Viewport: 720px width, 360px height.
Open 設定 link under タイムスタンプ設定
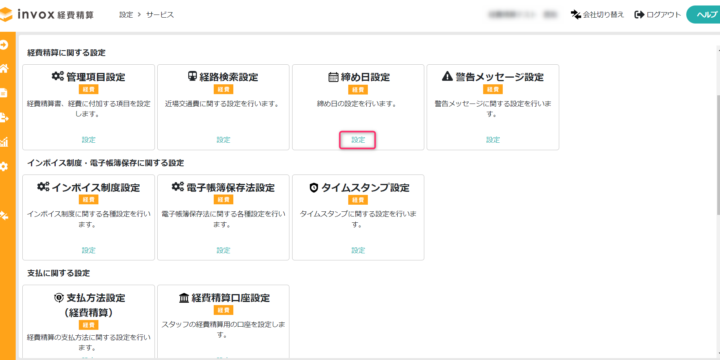point(358,251)
